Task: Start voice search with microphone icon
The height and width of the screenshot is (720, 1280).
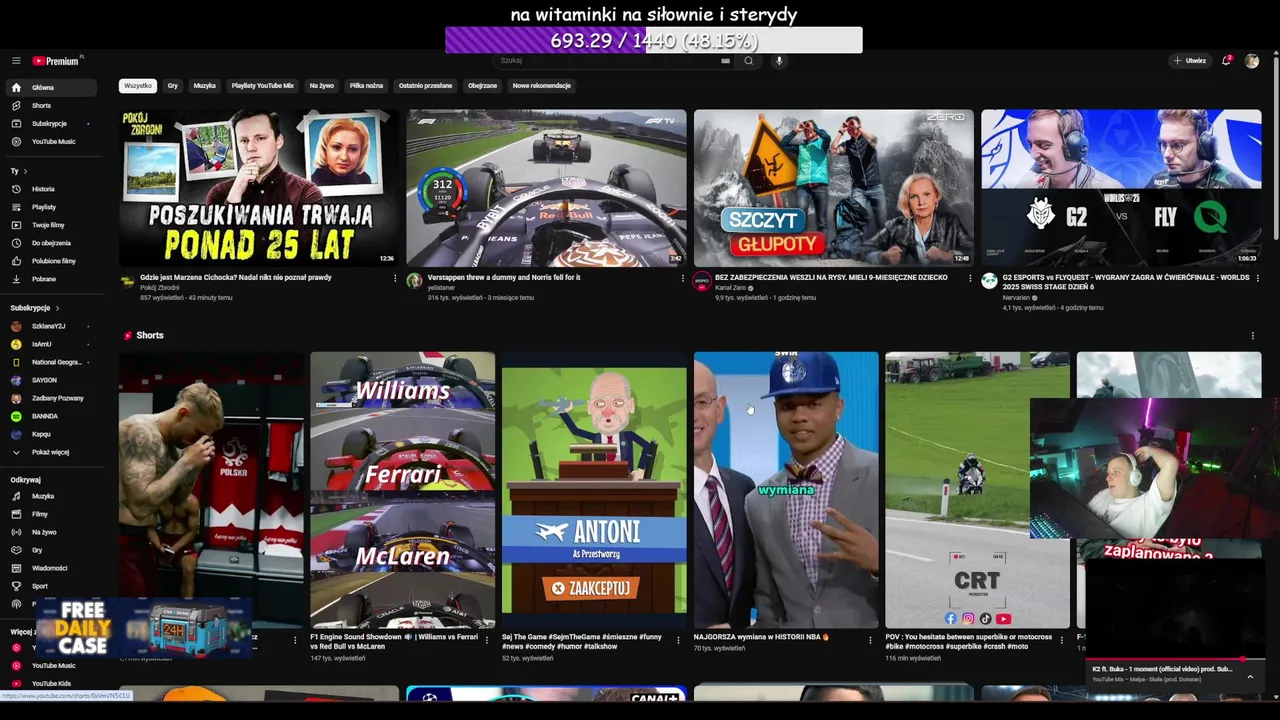Action: tap(779, 61)
